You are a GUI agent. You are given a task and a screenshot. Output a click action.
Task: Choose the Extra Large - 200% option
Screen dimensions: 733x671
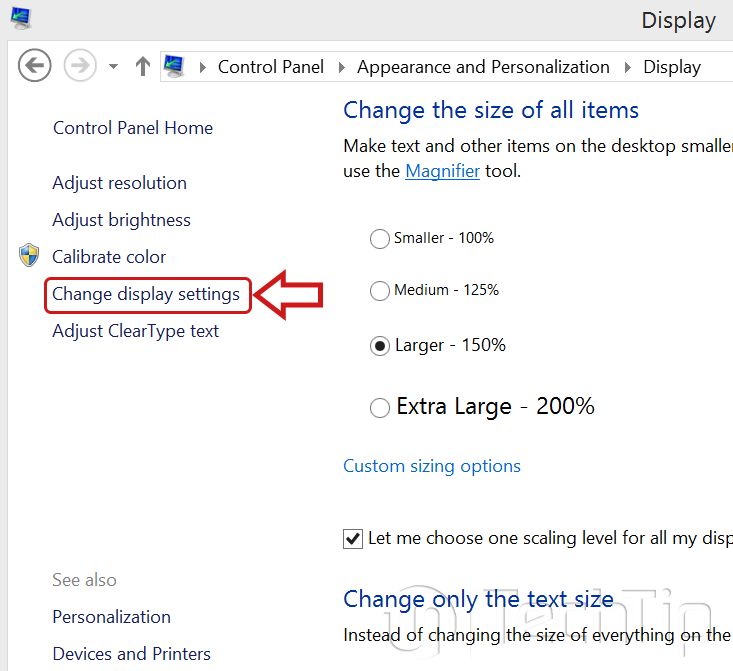[380, 407]
